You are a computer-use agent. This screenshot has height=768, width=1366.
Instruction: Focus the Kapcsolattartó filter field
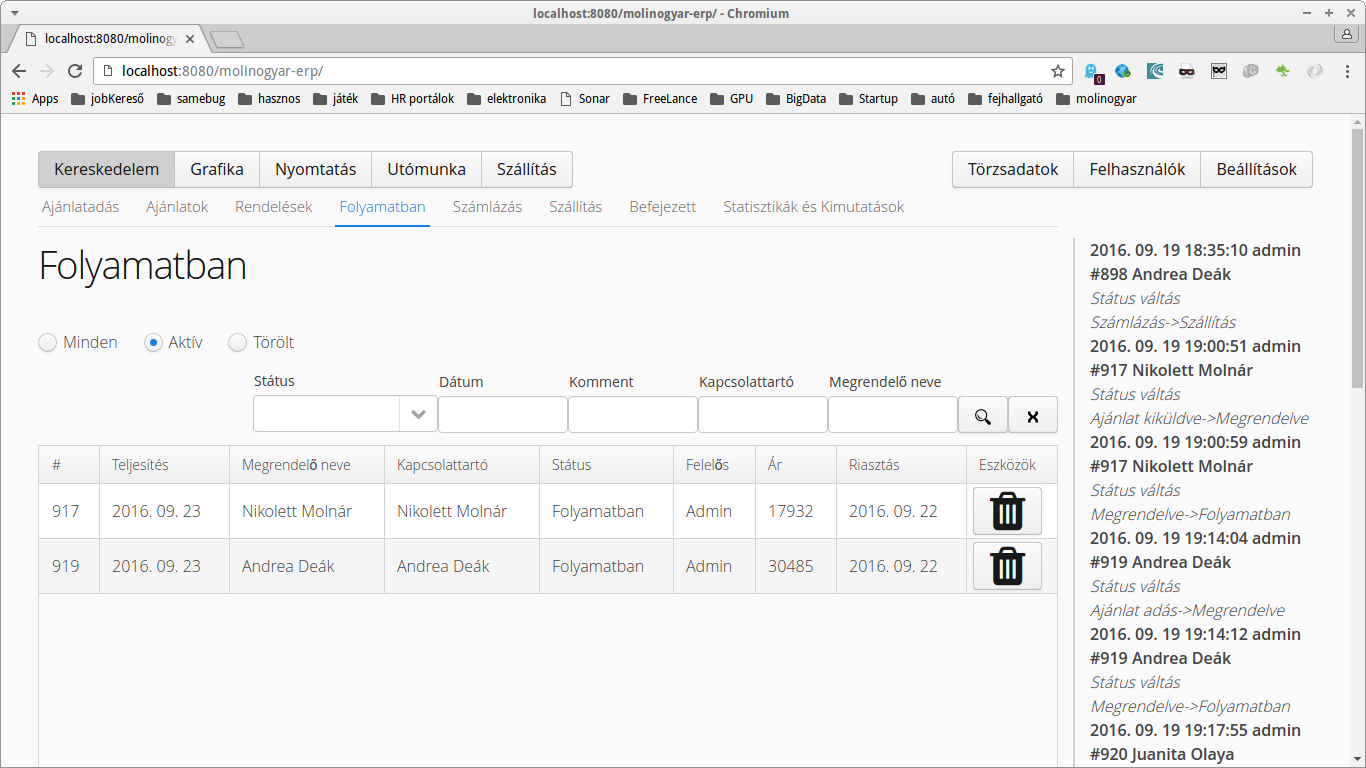(x=763, y=414)
